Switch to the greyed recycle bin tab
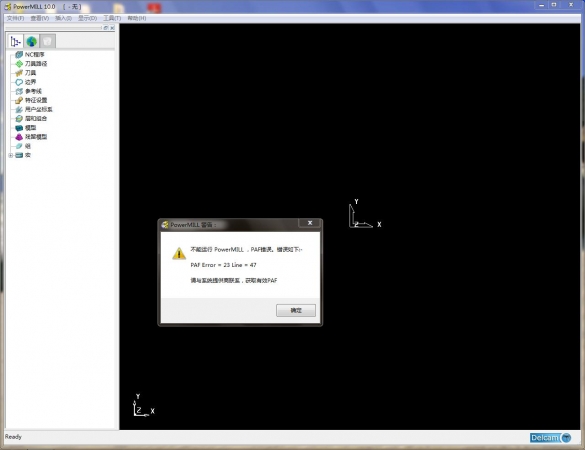This screenshot has width=585, height=450. [47, 41]
